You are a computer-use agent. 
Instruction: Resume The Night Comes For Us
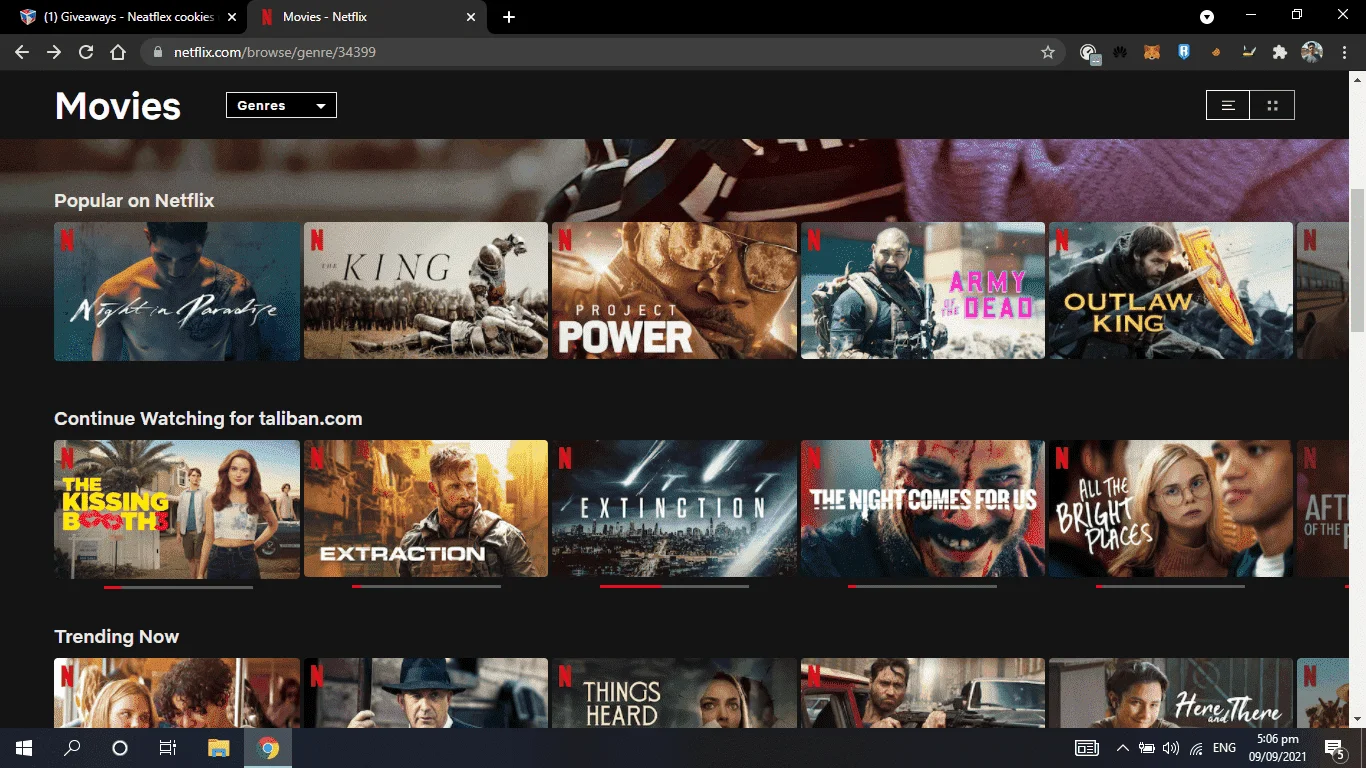pyautogui.click(x=923, y=509)
